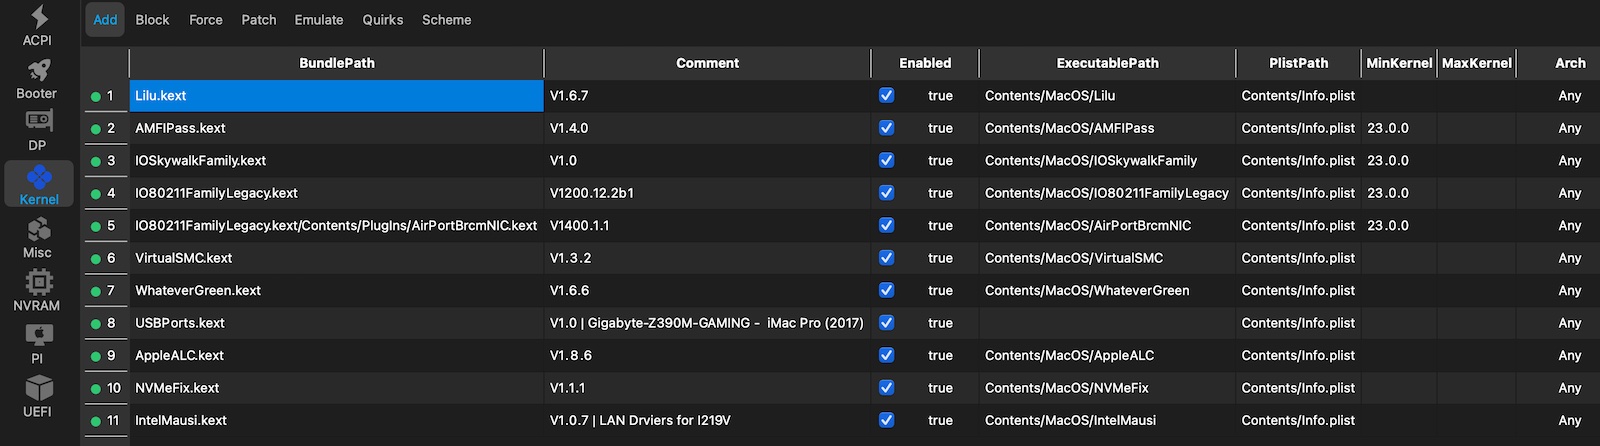
Task: Open the DP device properties section
Action: [x=38, y=130]
